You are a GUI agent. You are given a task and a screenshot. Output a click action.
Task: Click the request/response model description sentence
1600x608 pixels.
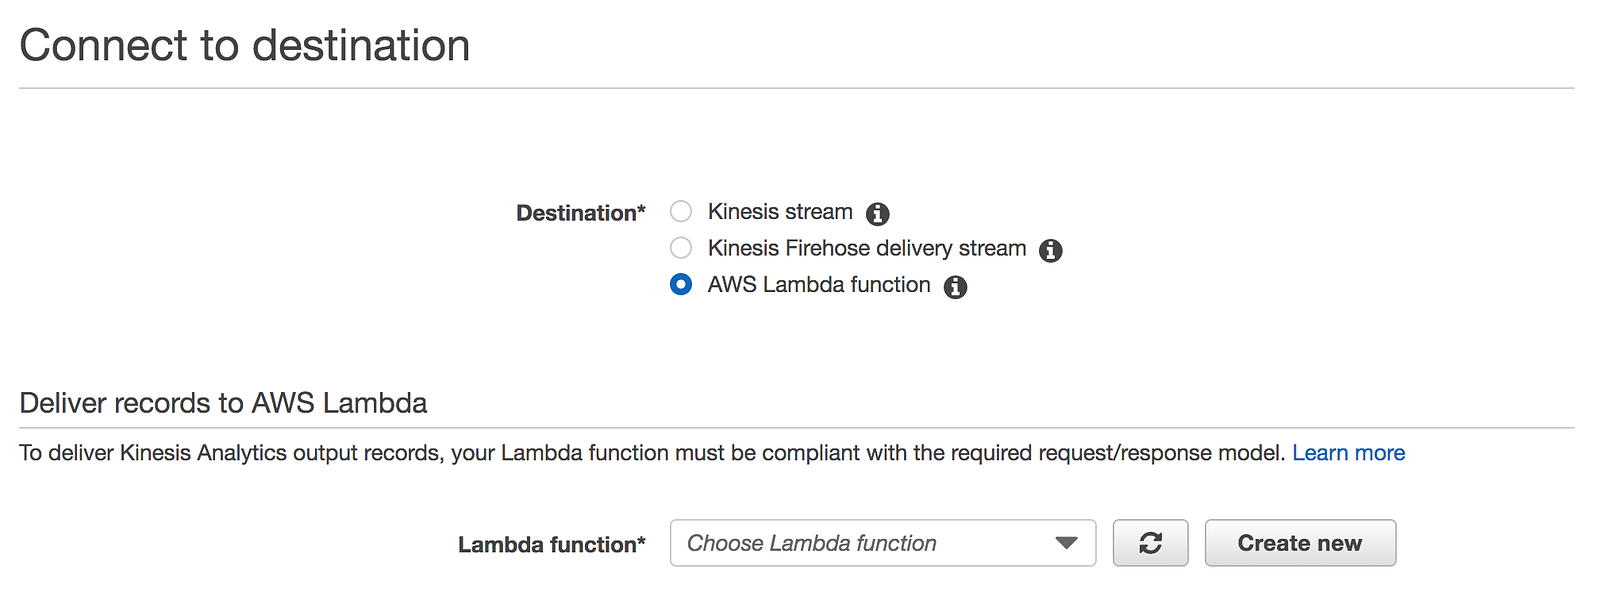click(x=650, y=453)
